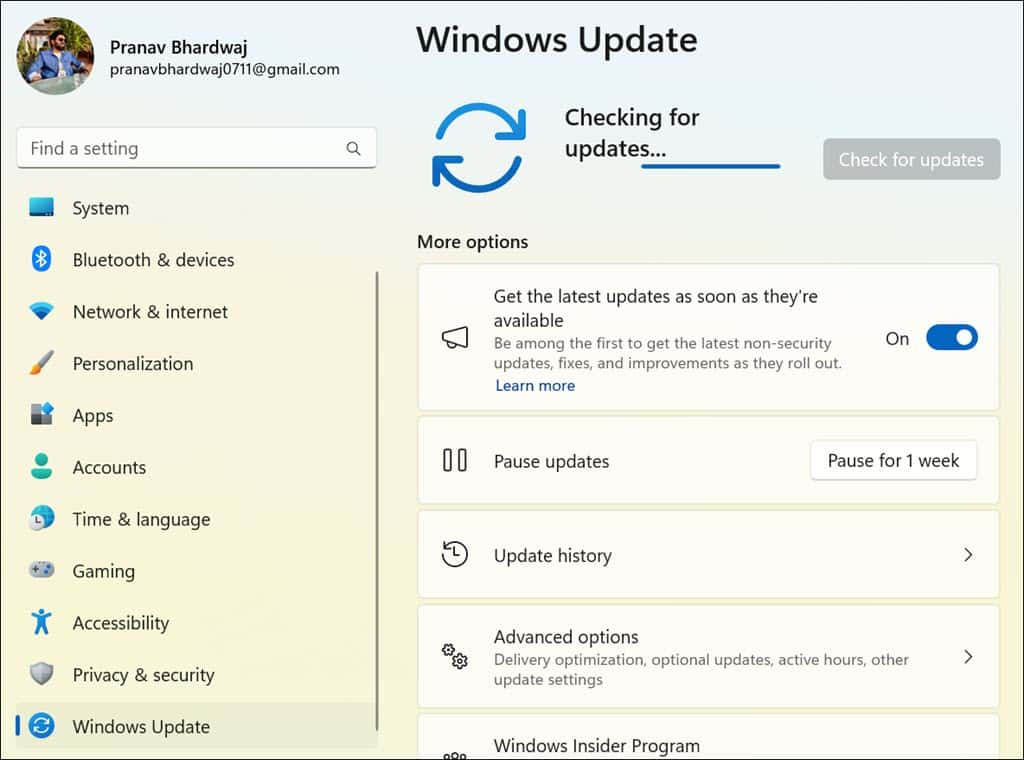Click the megaphone icon for latest updates

[455, 338]
